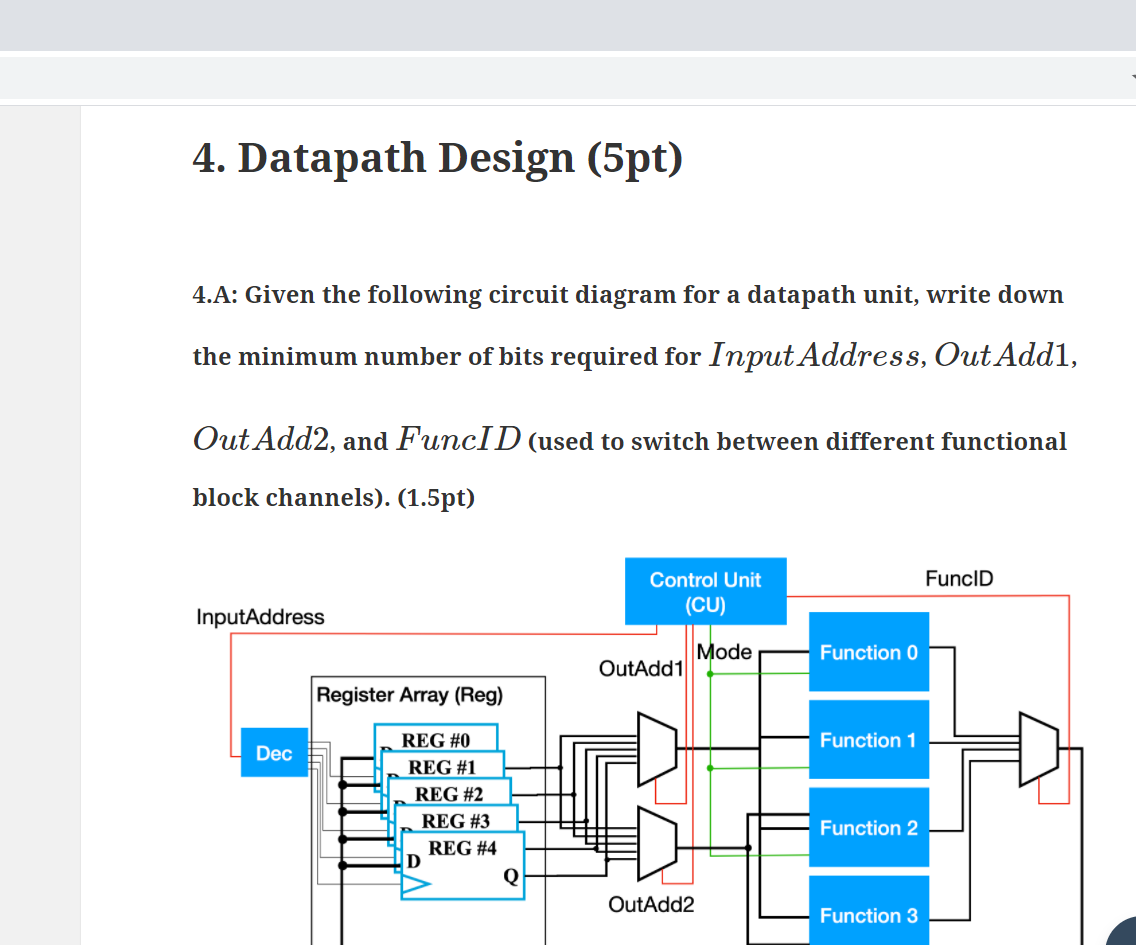This screenshot has width=1136, height=945.
Task: Click the InputAddress label
Action: pyautogui.click(x=260, y=617)
